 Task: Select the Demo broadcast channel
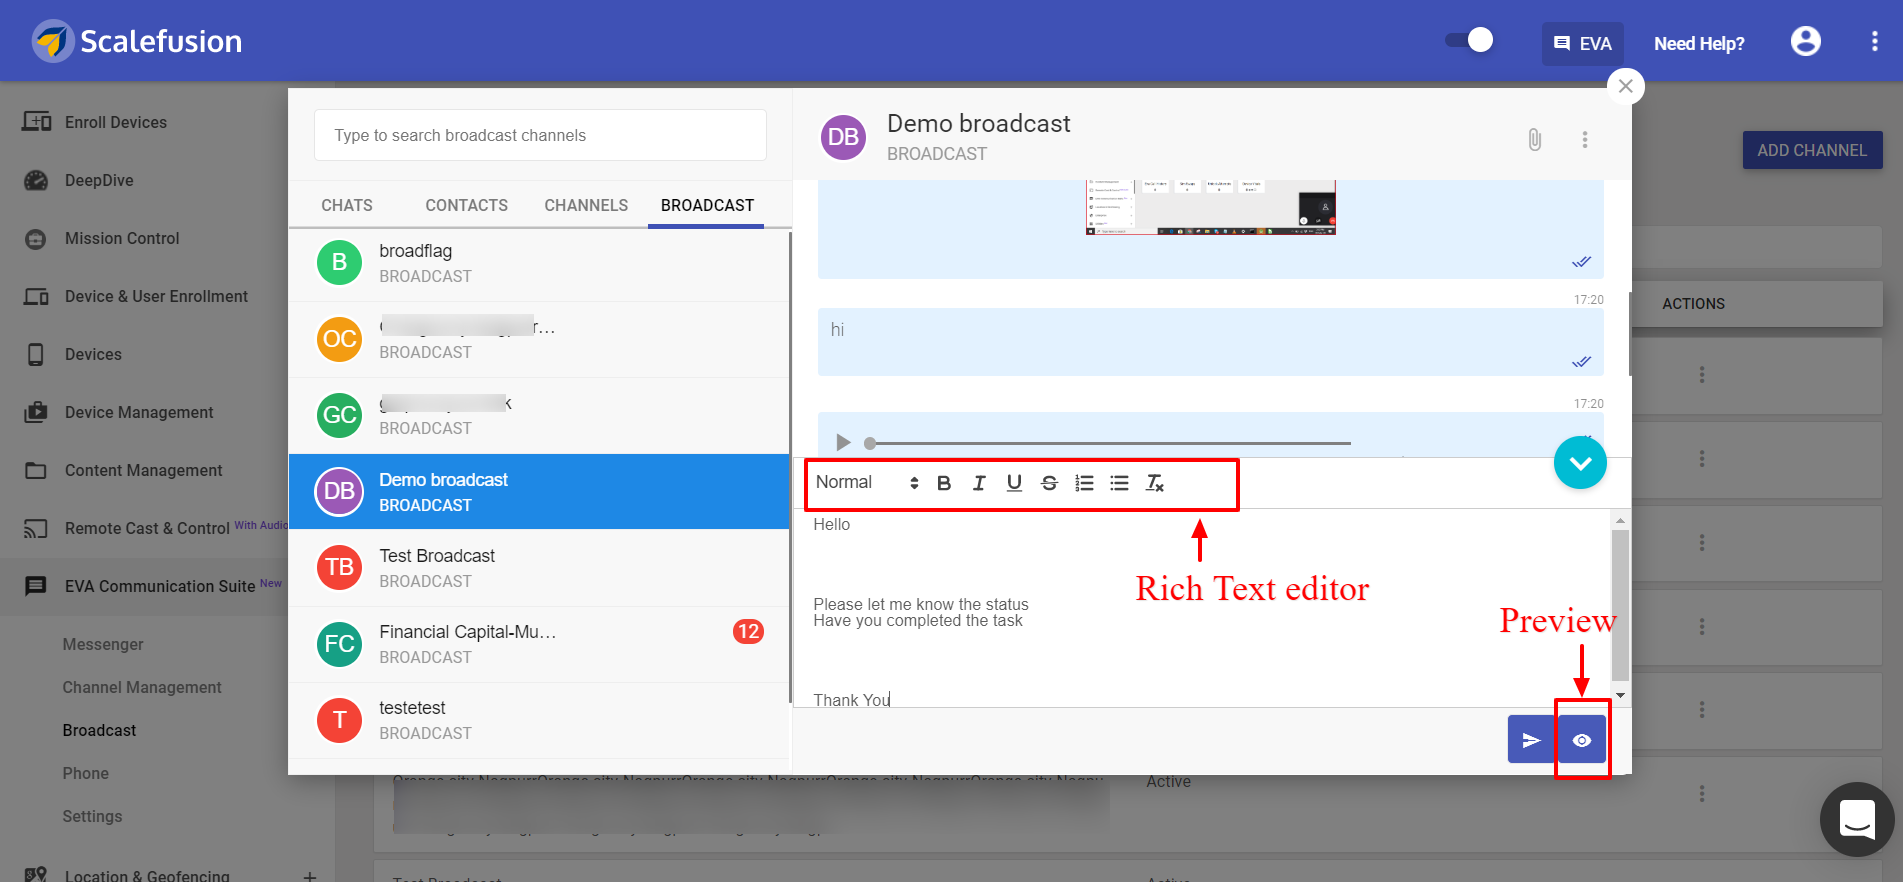tap(539, 492)
